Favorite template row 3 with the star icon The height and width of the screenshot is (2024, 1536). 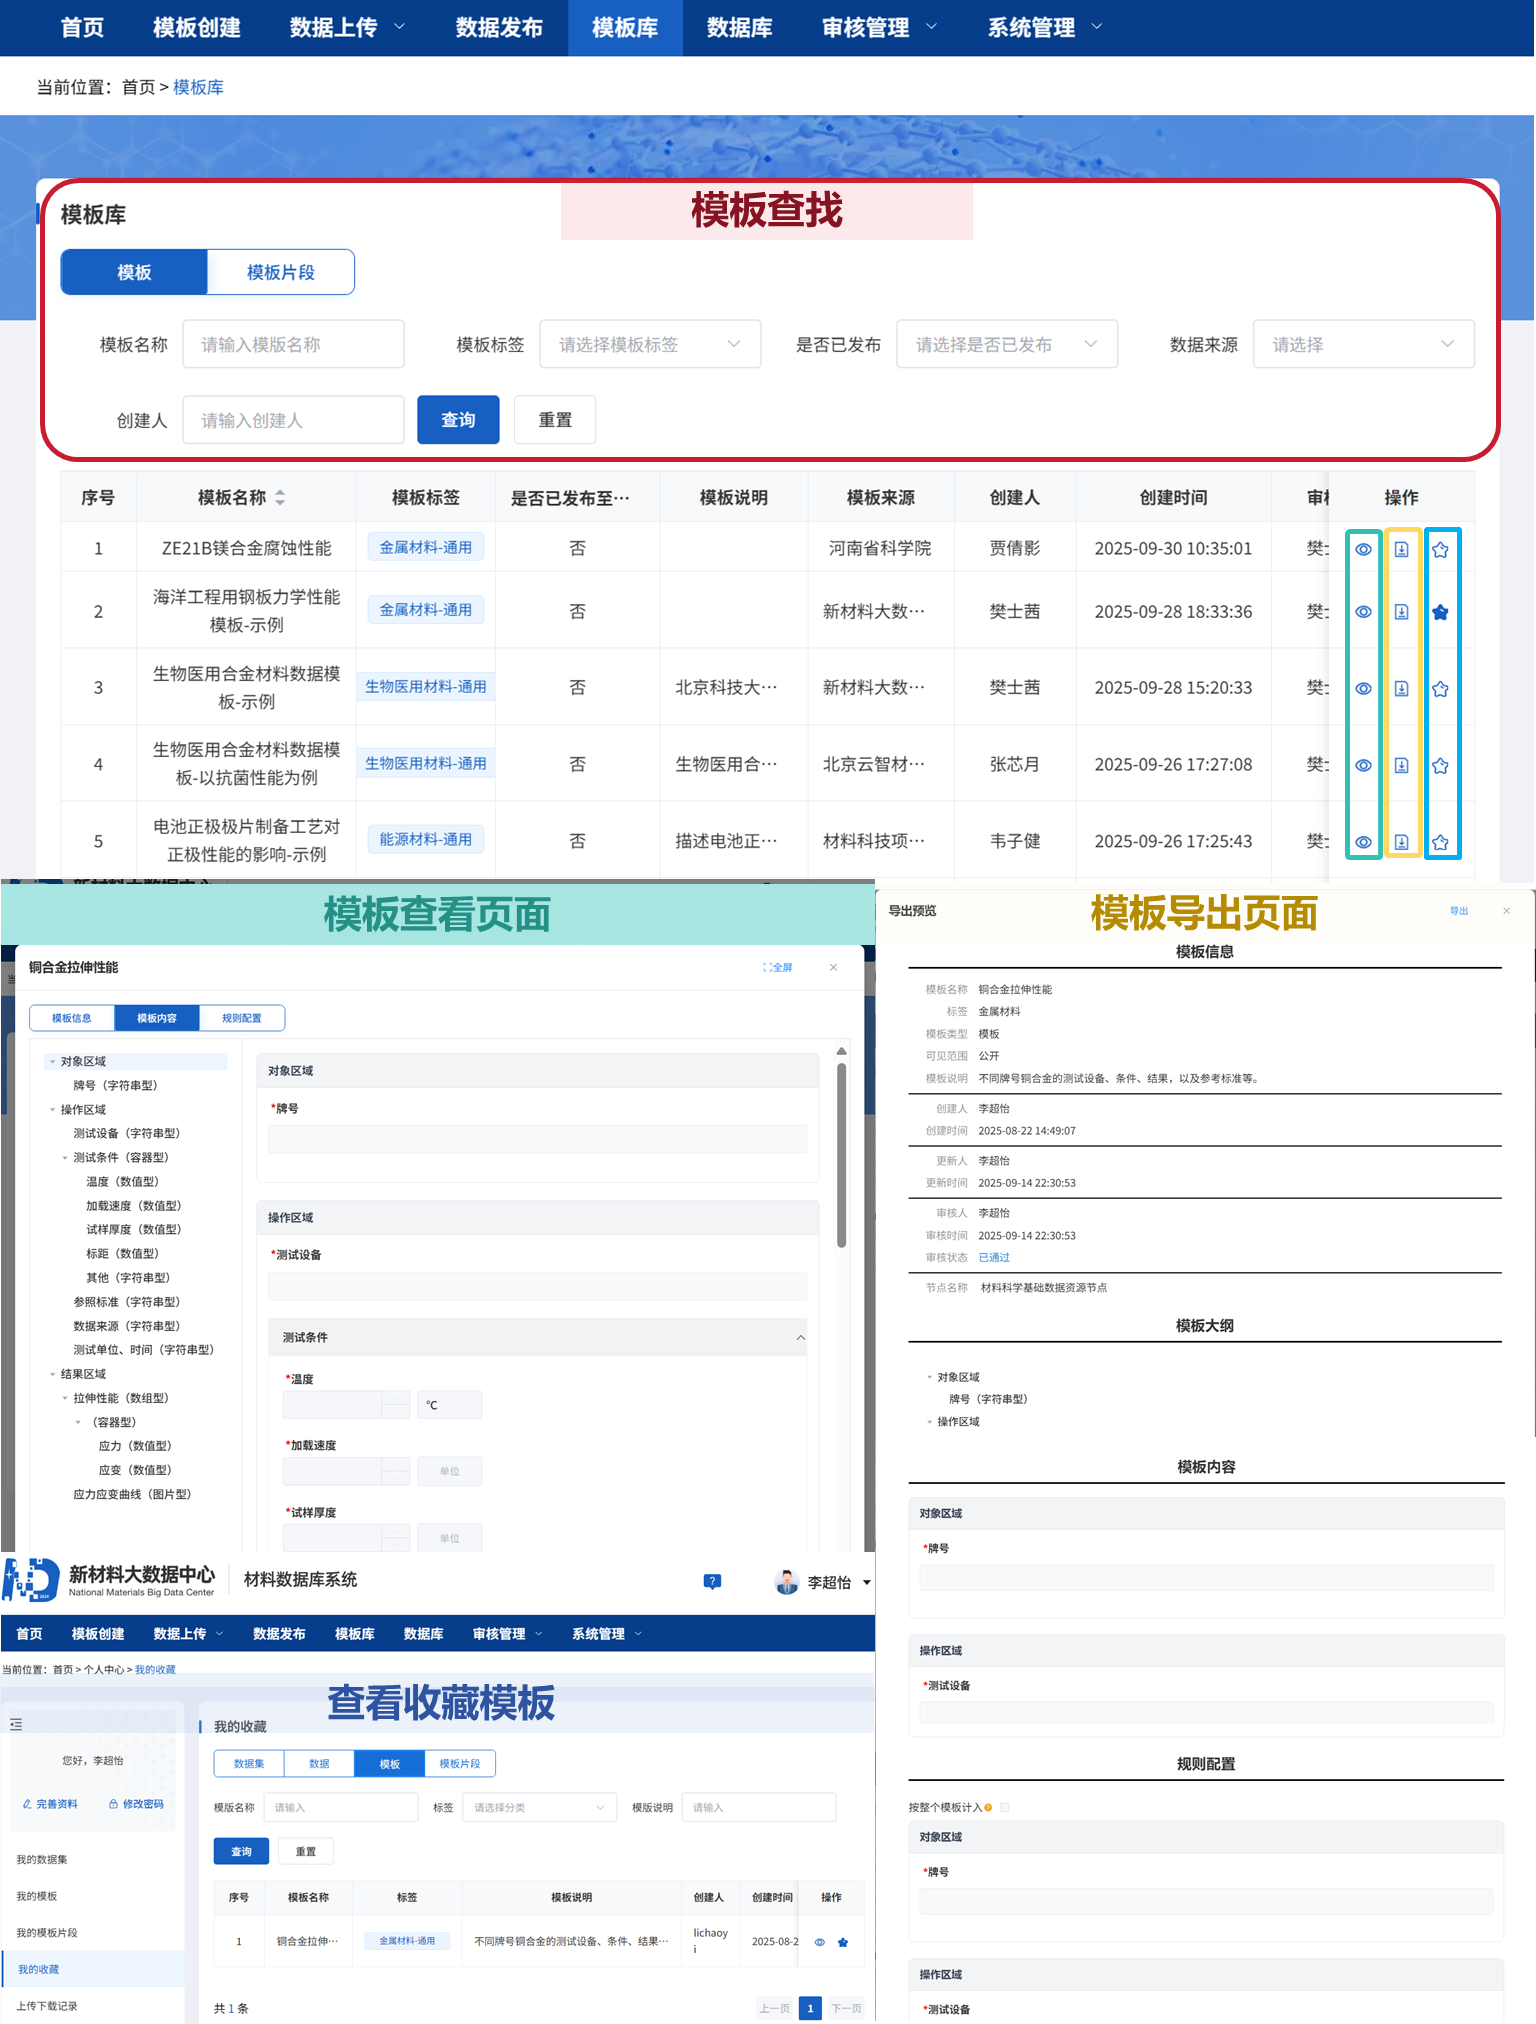[x=1440, y=689]
